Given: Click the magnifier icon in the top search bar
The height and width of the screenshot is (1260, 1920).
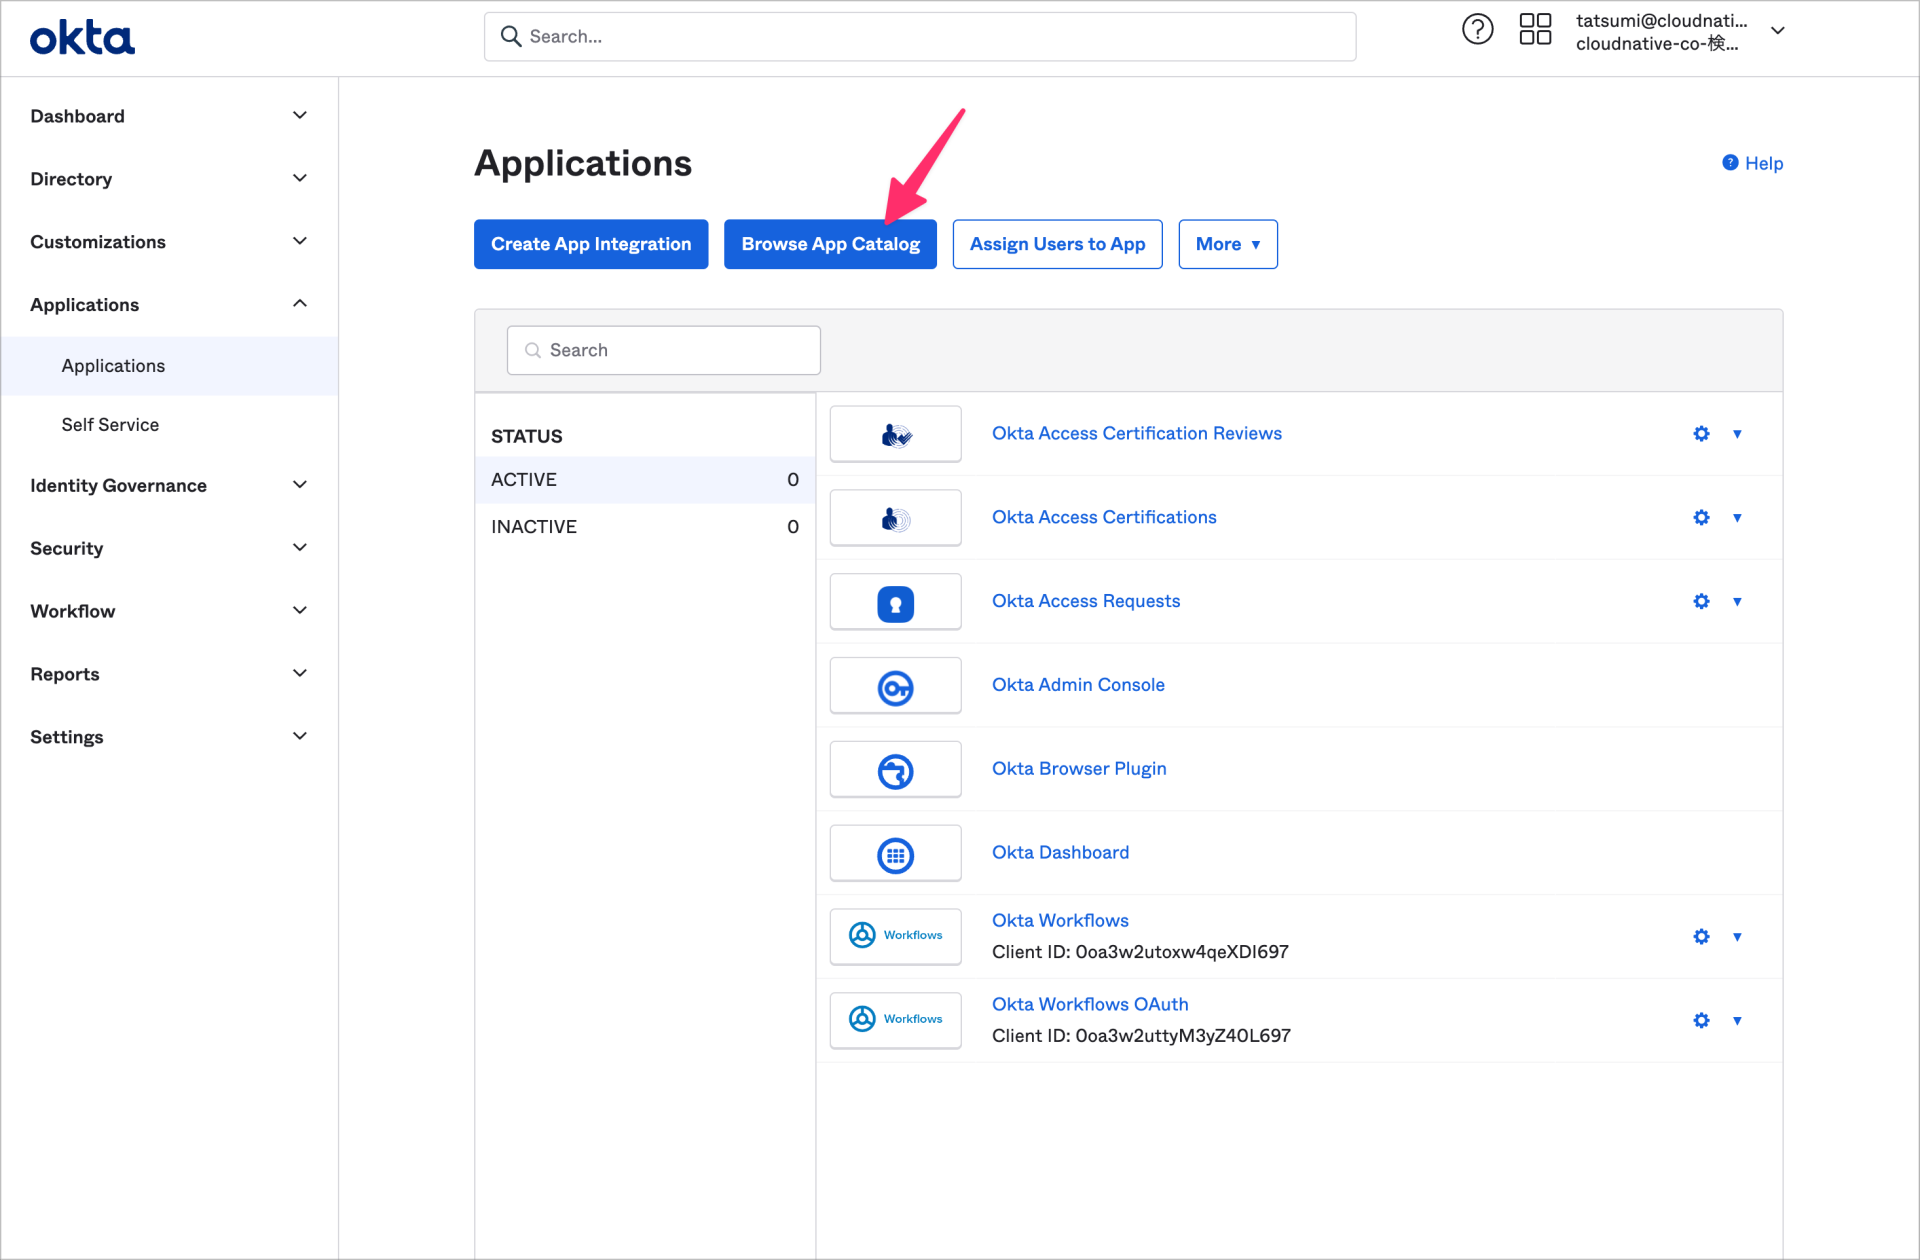Looking at the screenshot, I should [511, 36].
